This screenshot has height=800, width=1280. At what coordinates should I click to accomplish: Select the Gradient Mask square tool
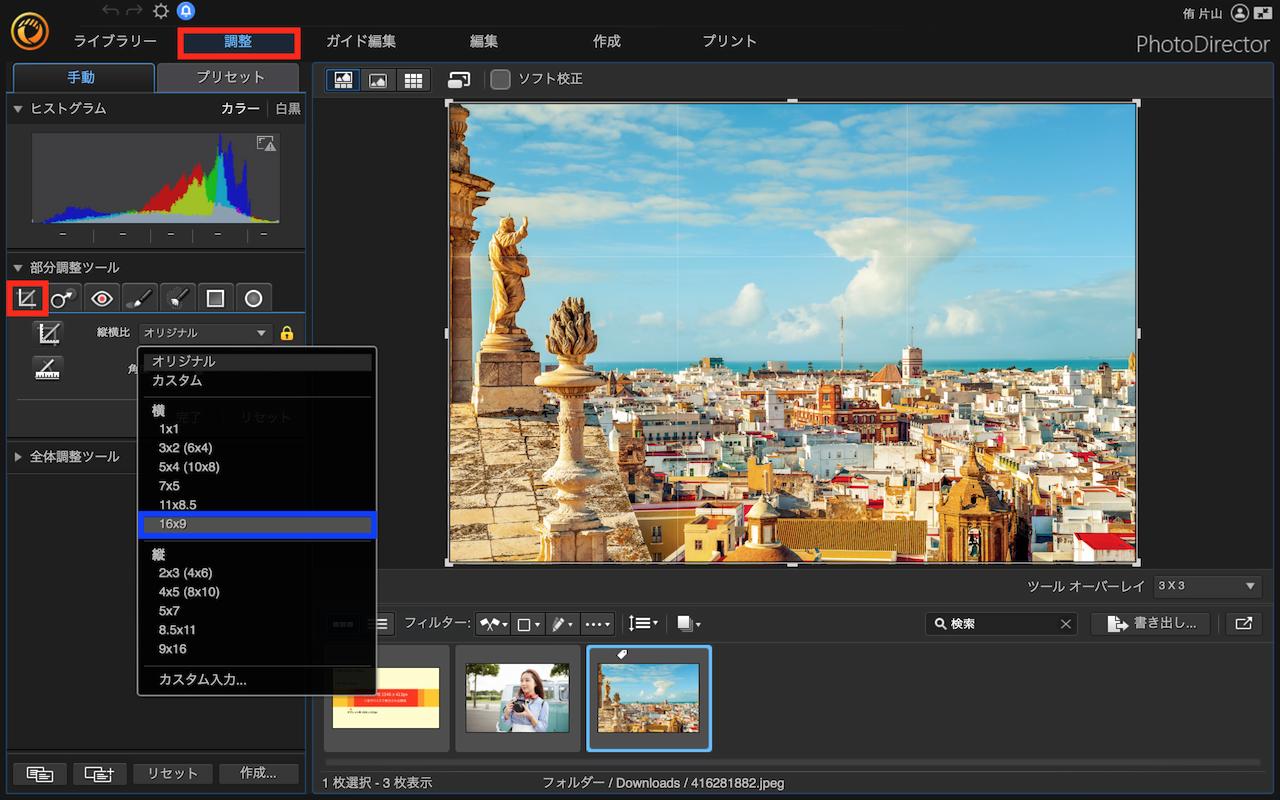click(215, 298)
